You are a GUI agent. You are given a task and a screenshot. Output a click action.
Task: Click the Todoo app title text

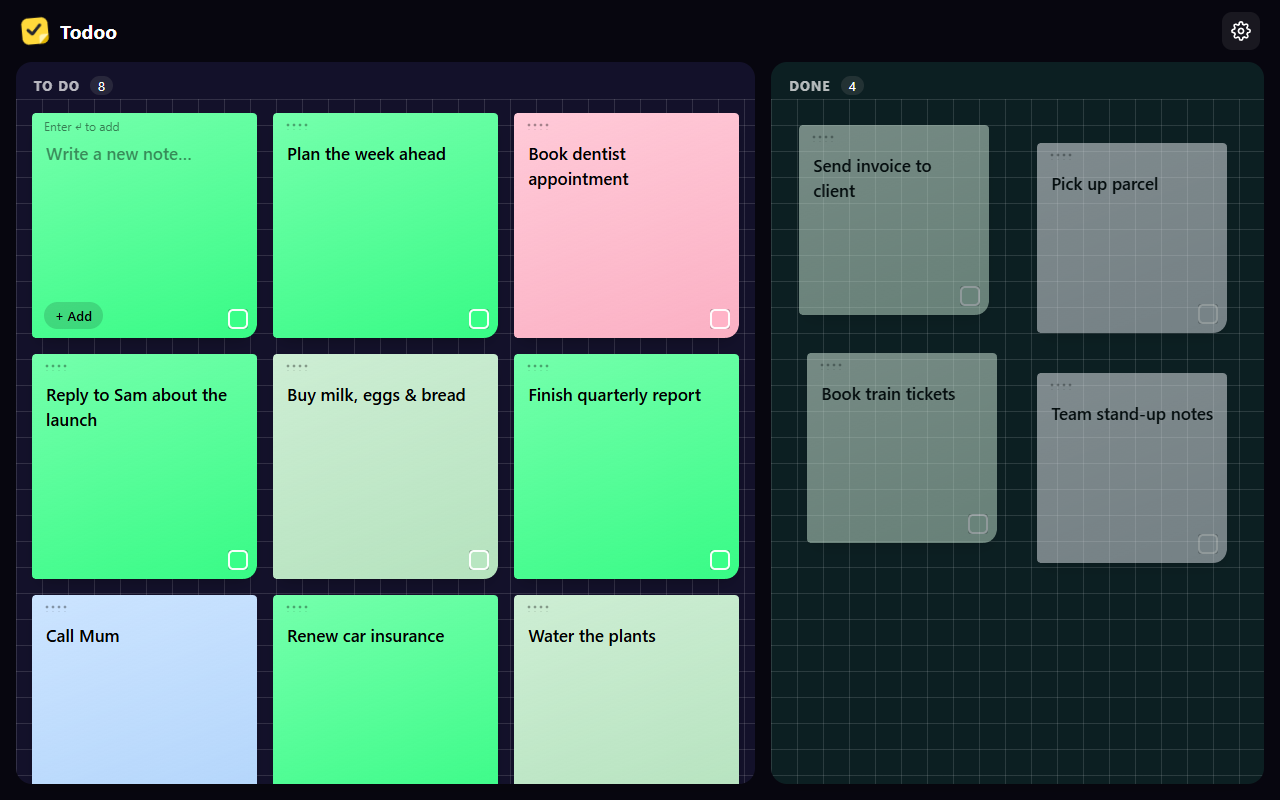[88, 32]
